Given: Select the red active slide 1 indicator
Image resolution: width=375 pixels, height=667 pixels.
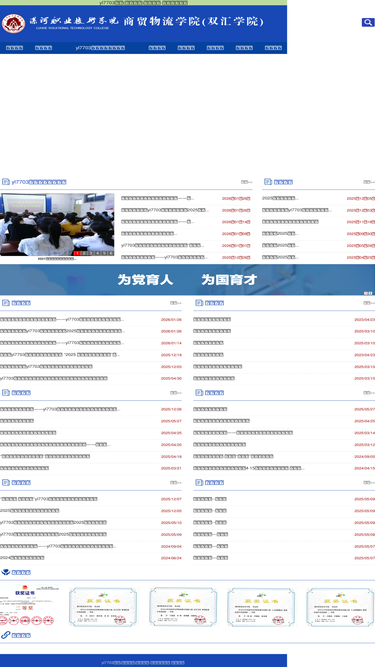Looking at the screenshot, I should pos(77,253).
